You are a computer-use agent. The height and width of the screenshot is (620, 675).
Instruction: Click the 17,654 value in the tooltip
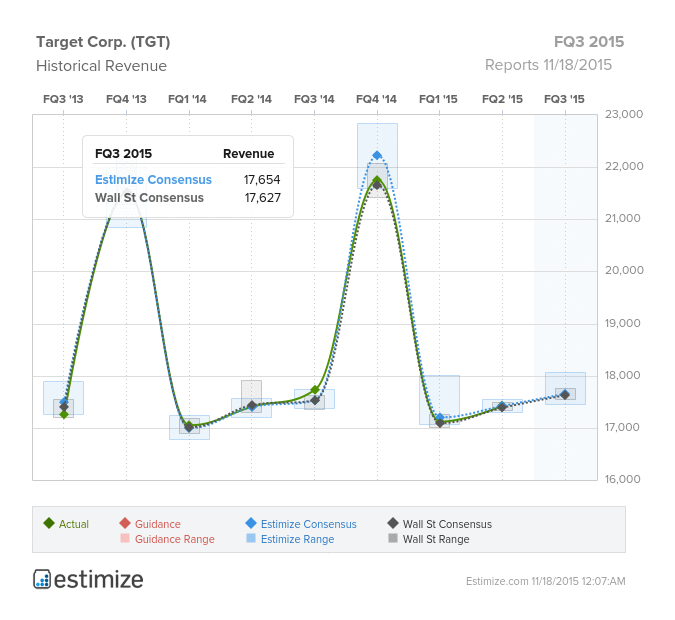(262, 180)
